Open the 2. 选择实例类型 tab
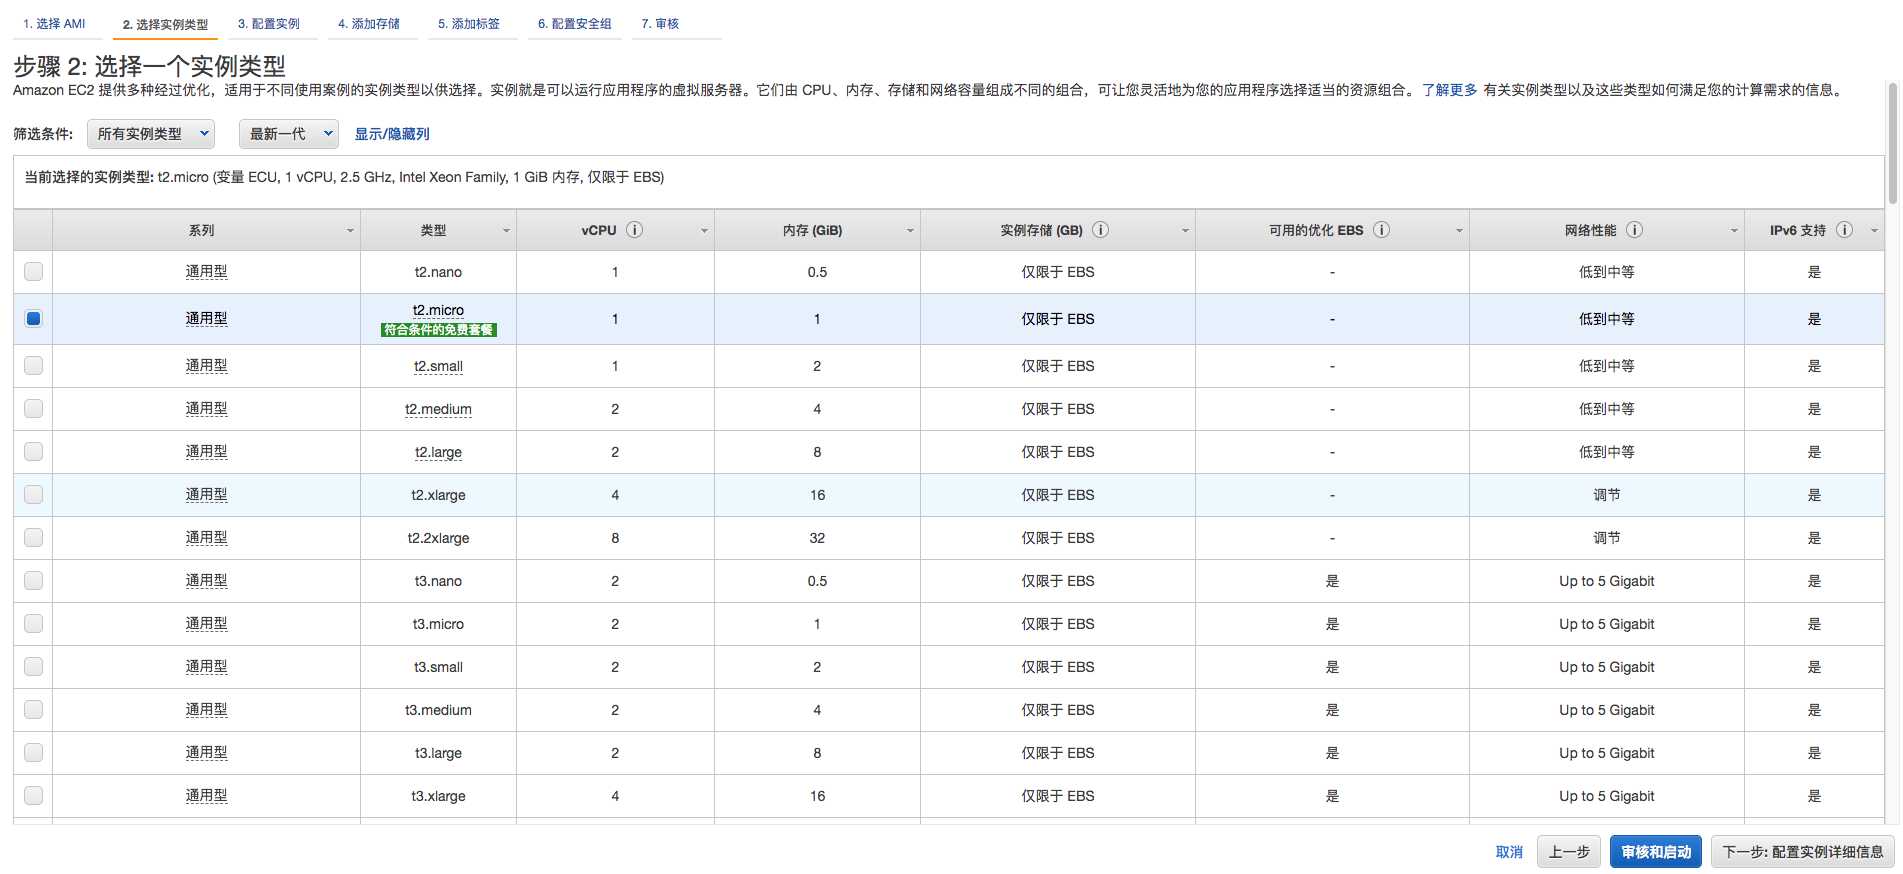This screenshot has height=874, width=1903. point(165,24)
